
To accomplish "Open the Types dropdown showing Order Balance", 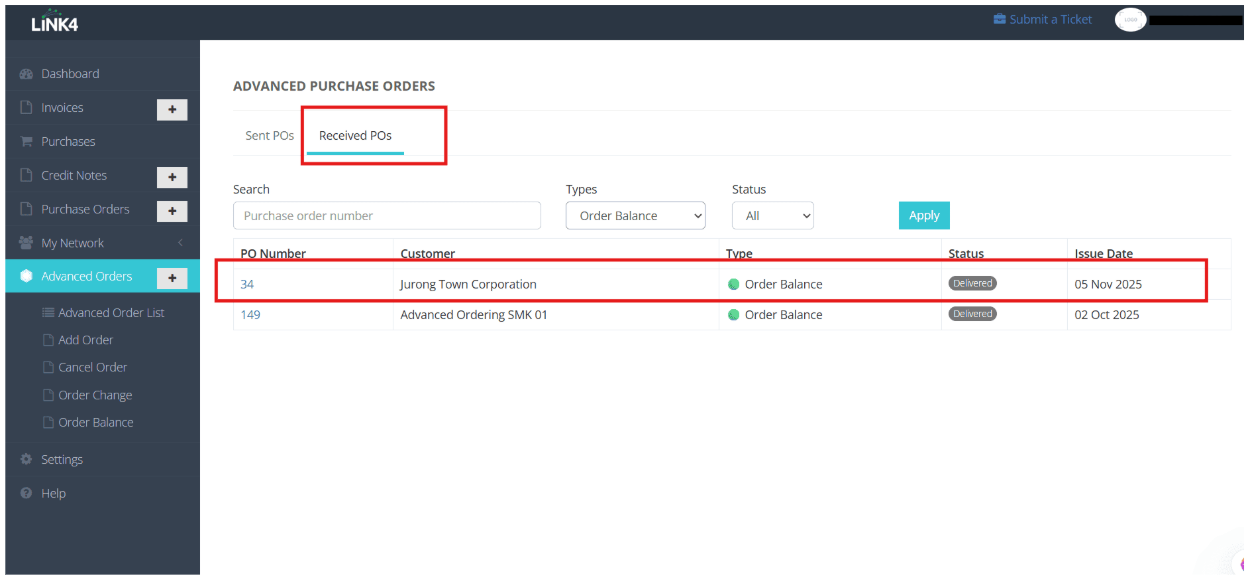I will [635, 216].
